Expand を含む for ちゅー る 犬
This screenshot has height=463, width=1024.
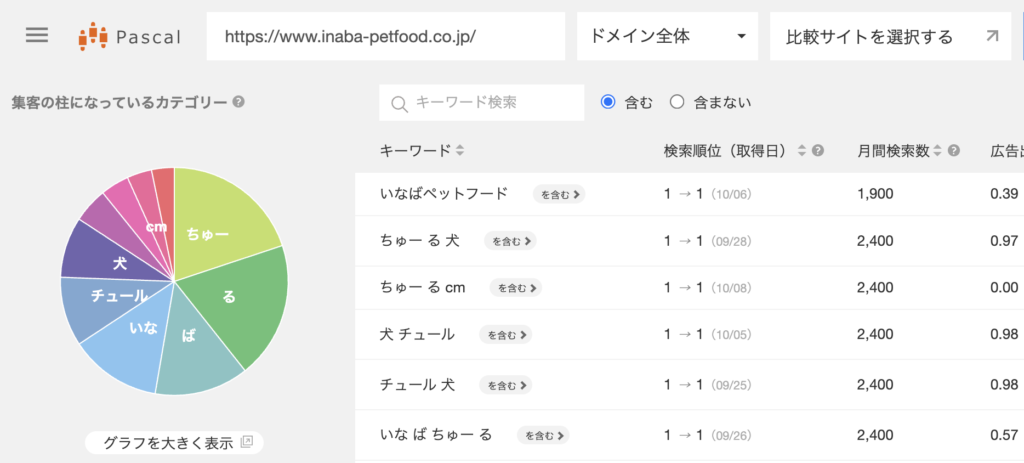510,241
